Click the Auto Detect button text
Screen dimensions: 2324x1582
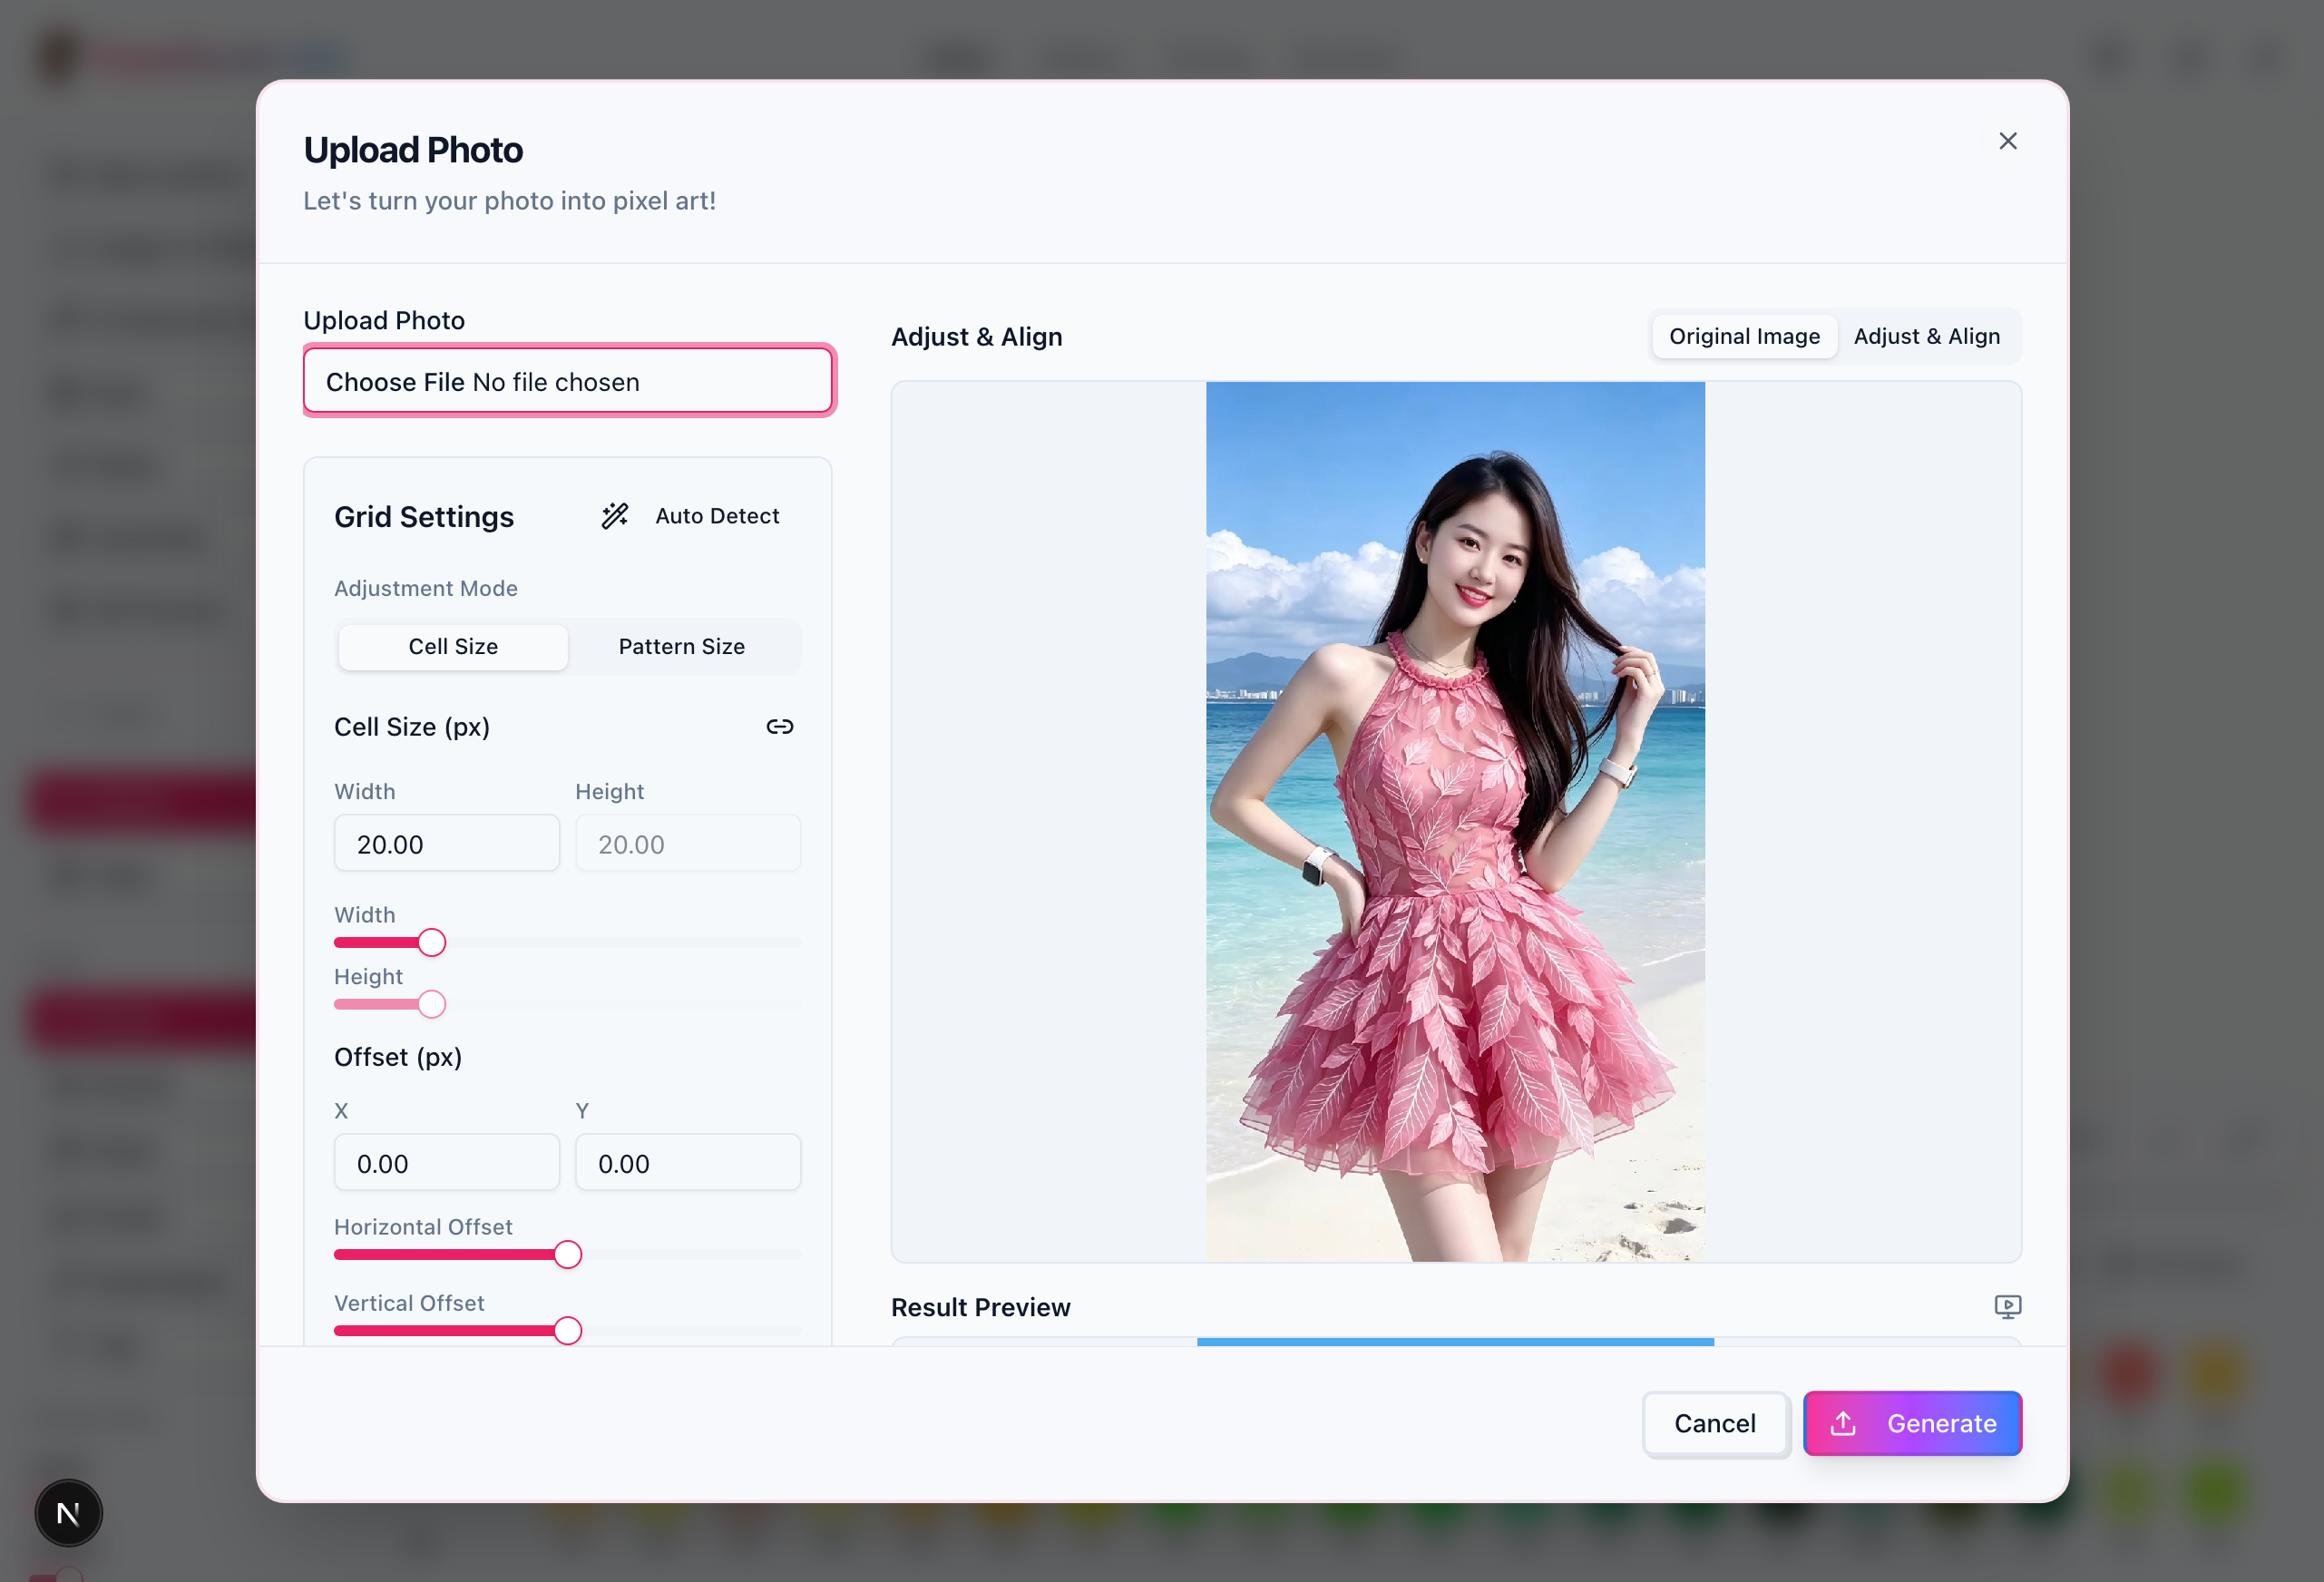tap(717, 516)
